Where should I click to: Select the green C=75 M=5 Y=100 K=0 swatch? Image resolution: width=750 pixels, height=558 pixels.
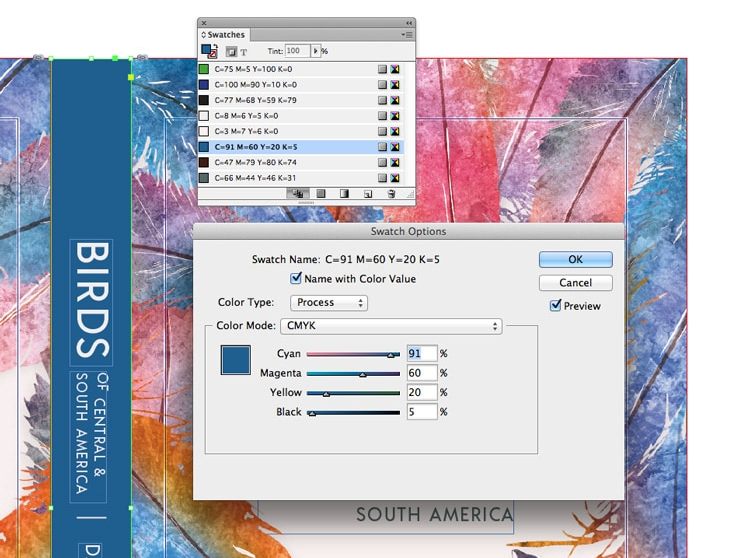[300, 69]
